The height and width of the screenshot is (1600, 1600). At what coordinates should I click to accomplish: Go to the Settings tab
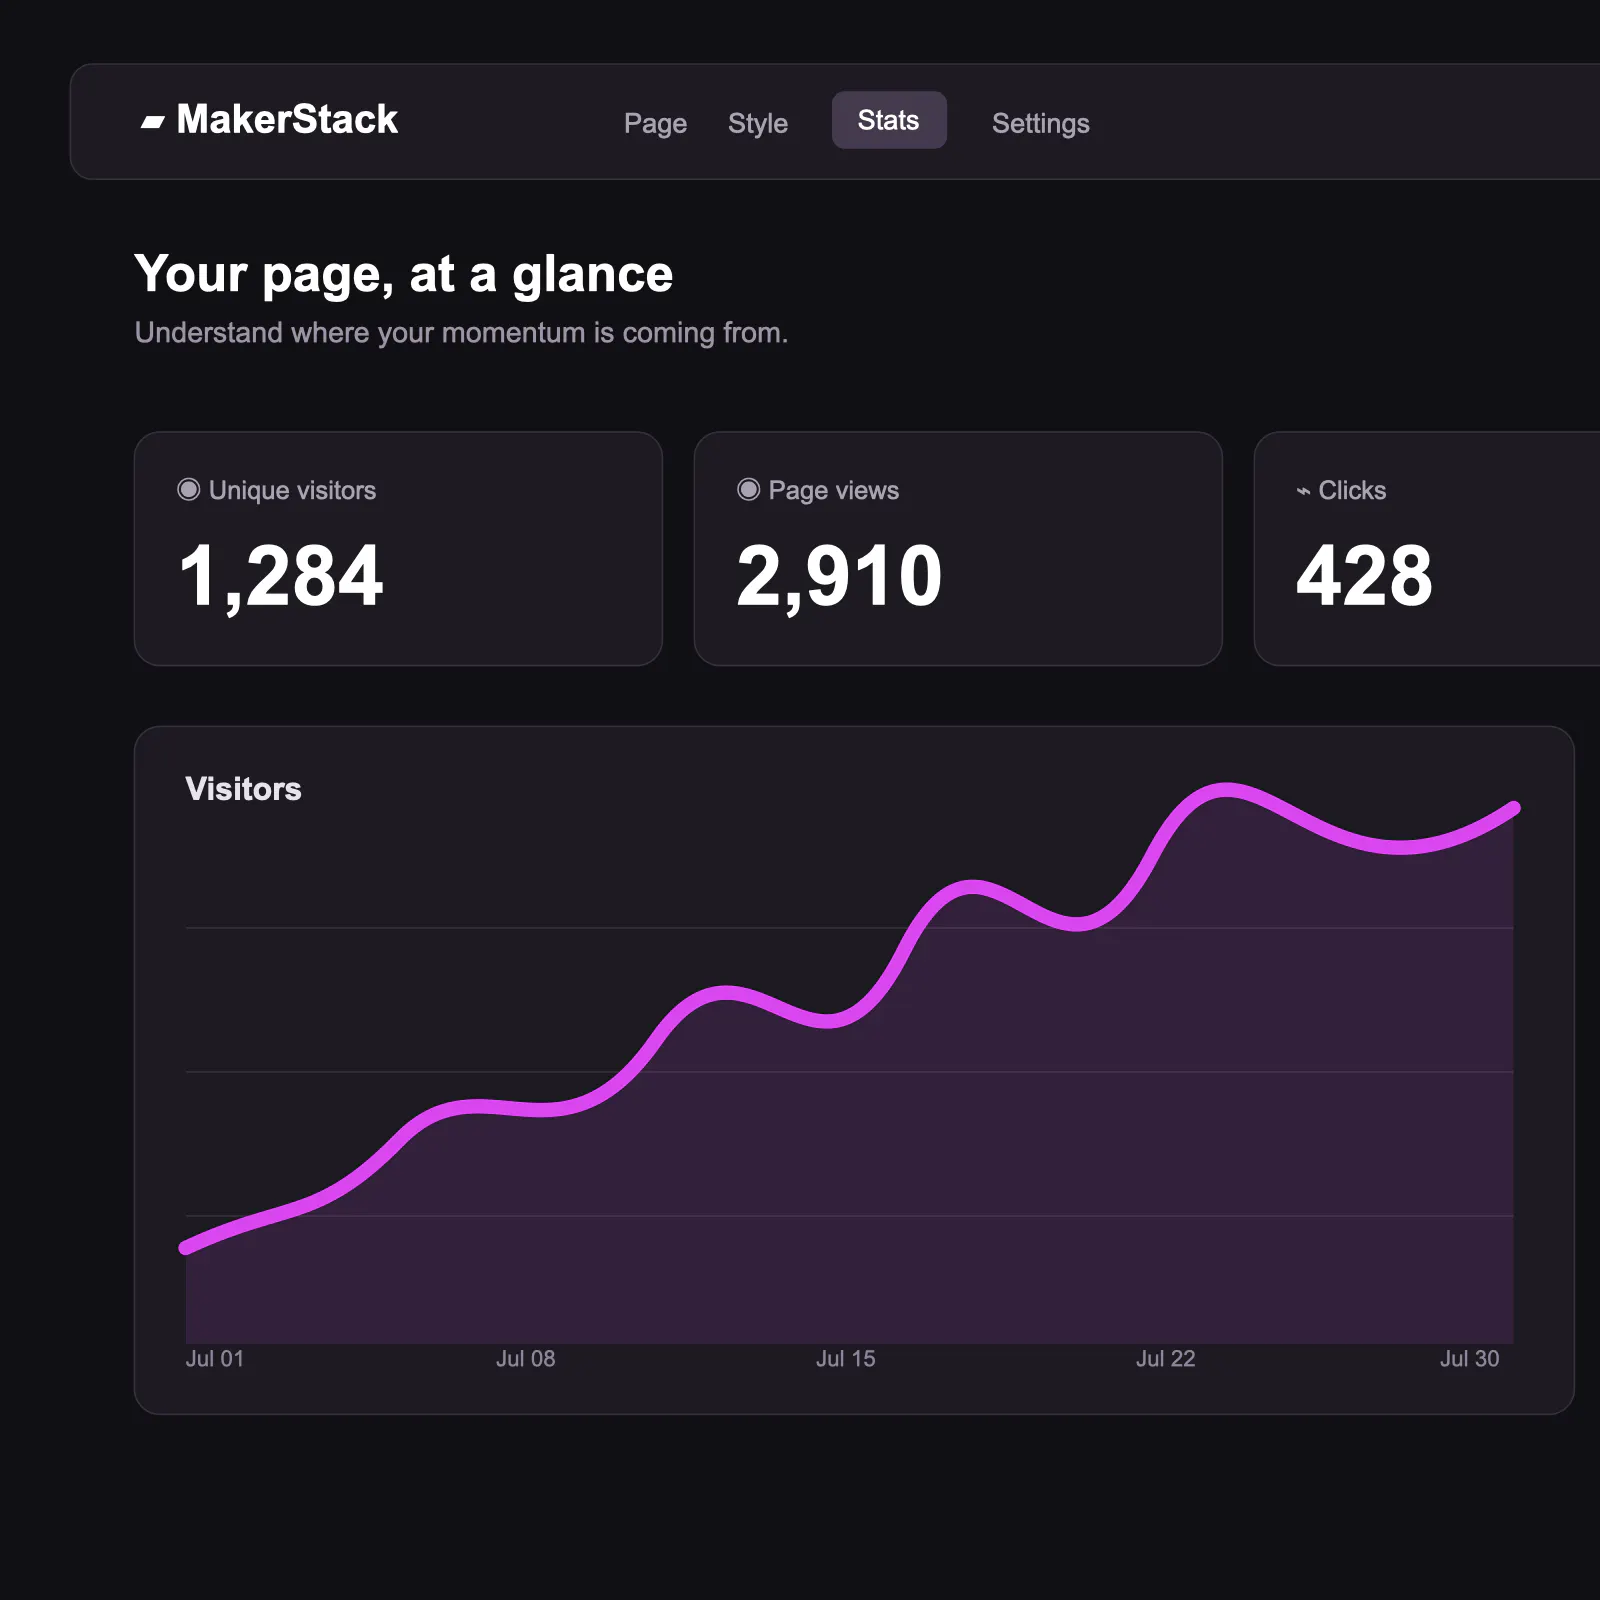point(1040,123)
